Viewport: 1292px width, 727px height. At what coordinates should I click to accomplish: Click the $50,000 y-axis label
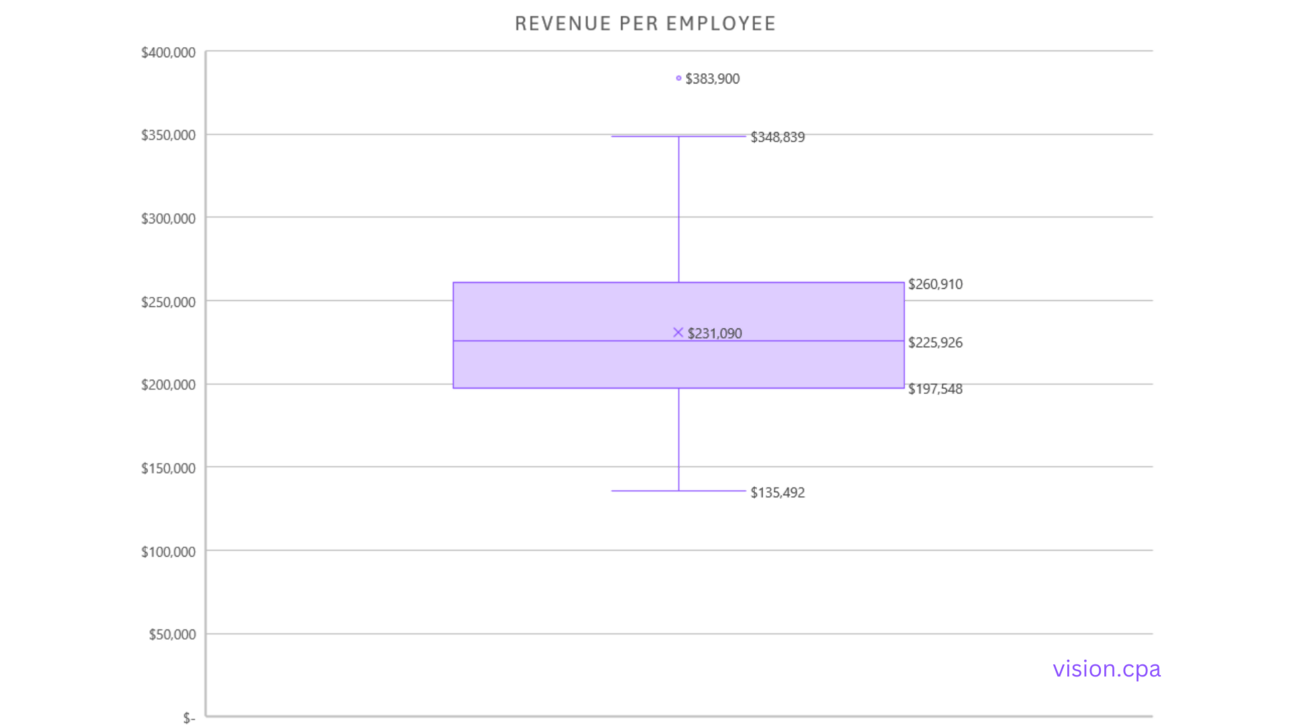click(x=172, y=634)
